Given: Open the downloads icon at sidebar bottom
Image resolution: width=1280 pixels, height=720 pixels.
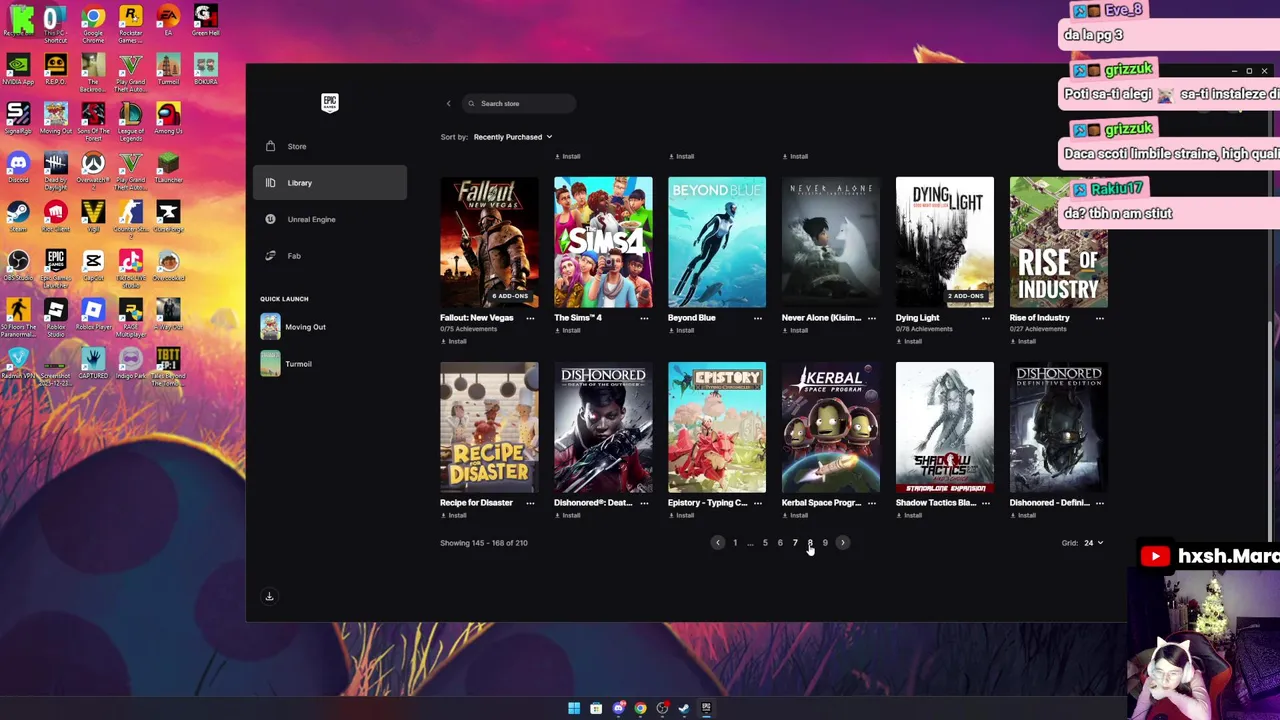Looking at the screenshot, I should [269, 596].
